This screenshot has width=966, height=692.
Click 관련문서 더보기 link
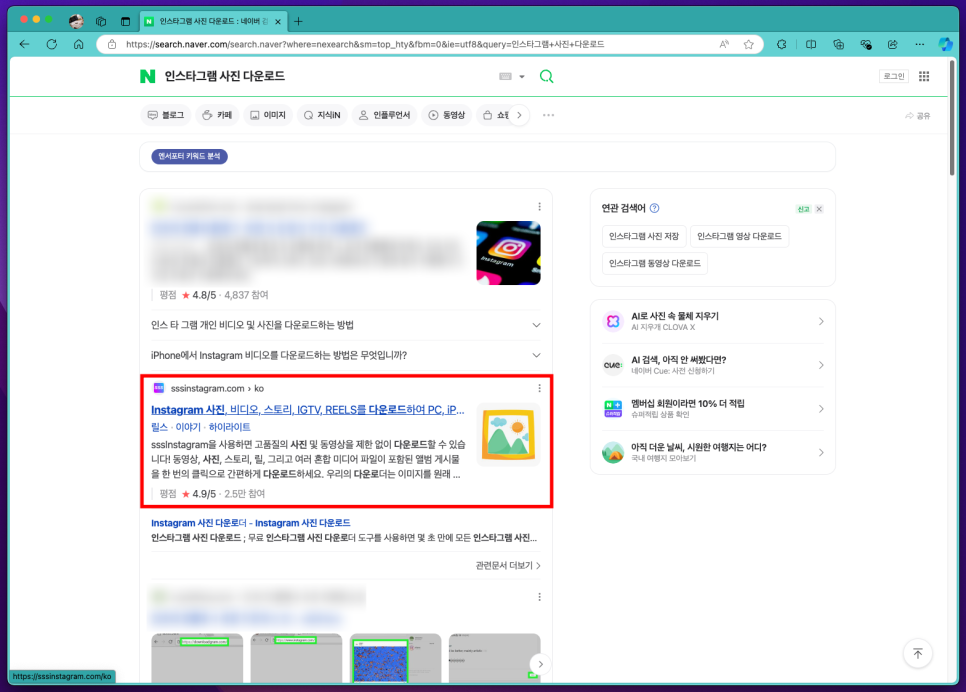coord(508,566)
